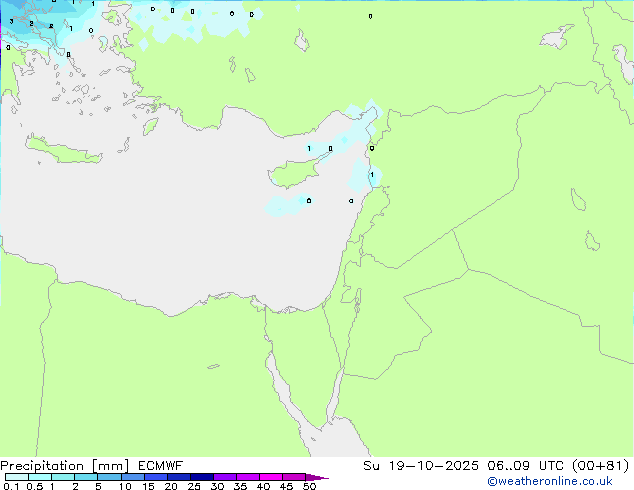Click the legend arrow tip above 50
Viewport: 634px width, 490px height.
click(317, 477)
